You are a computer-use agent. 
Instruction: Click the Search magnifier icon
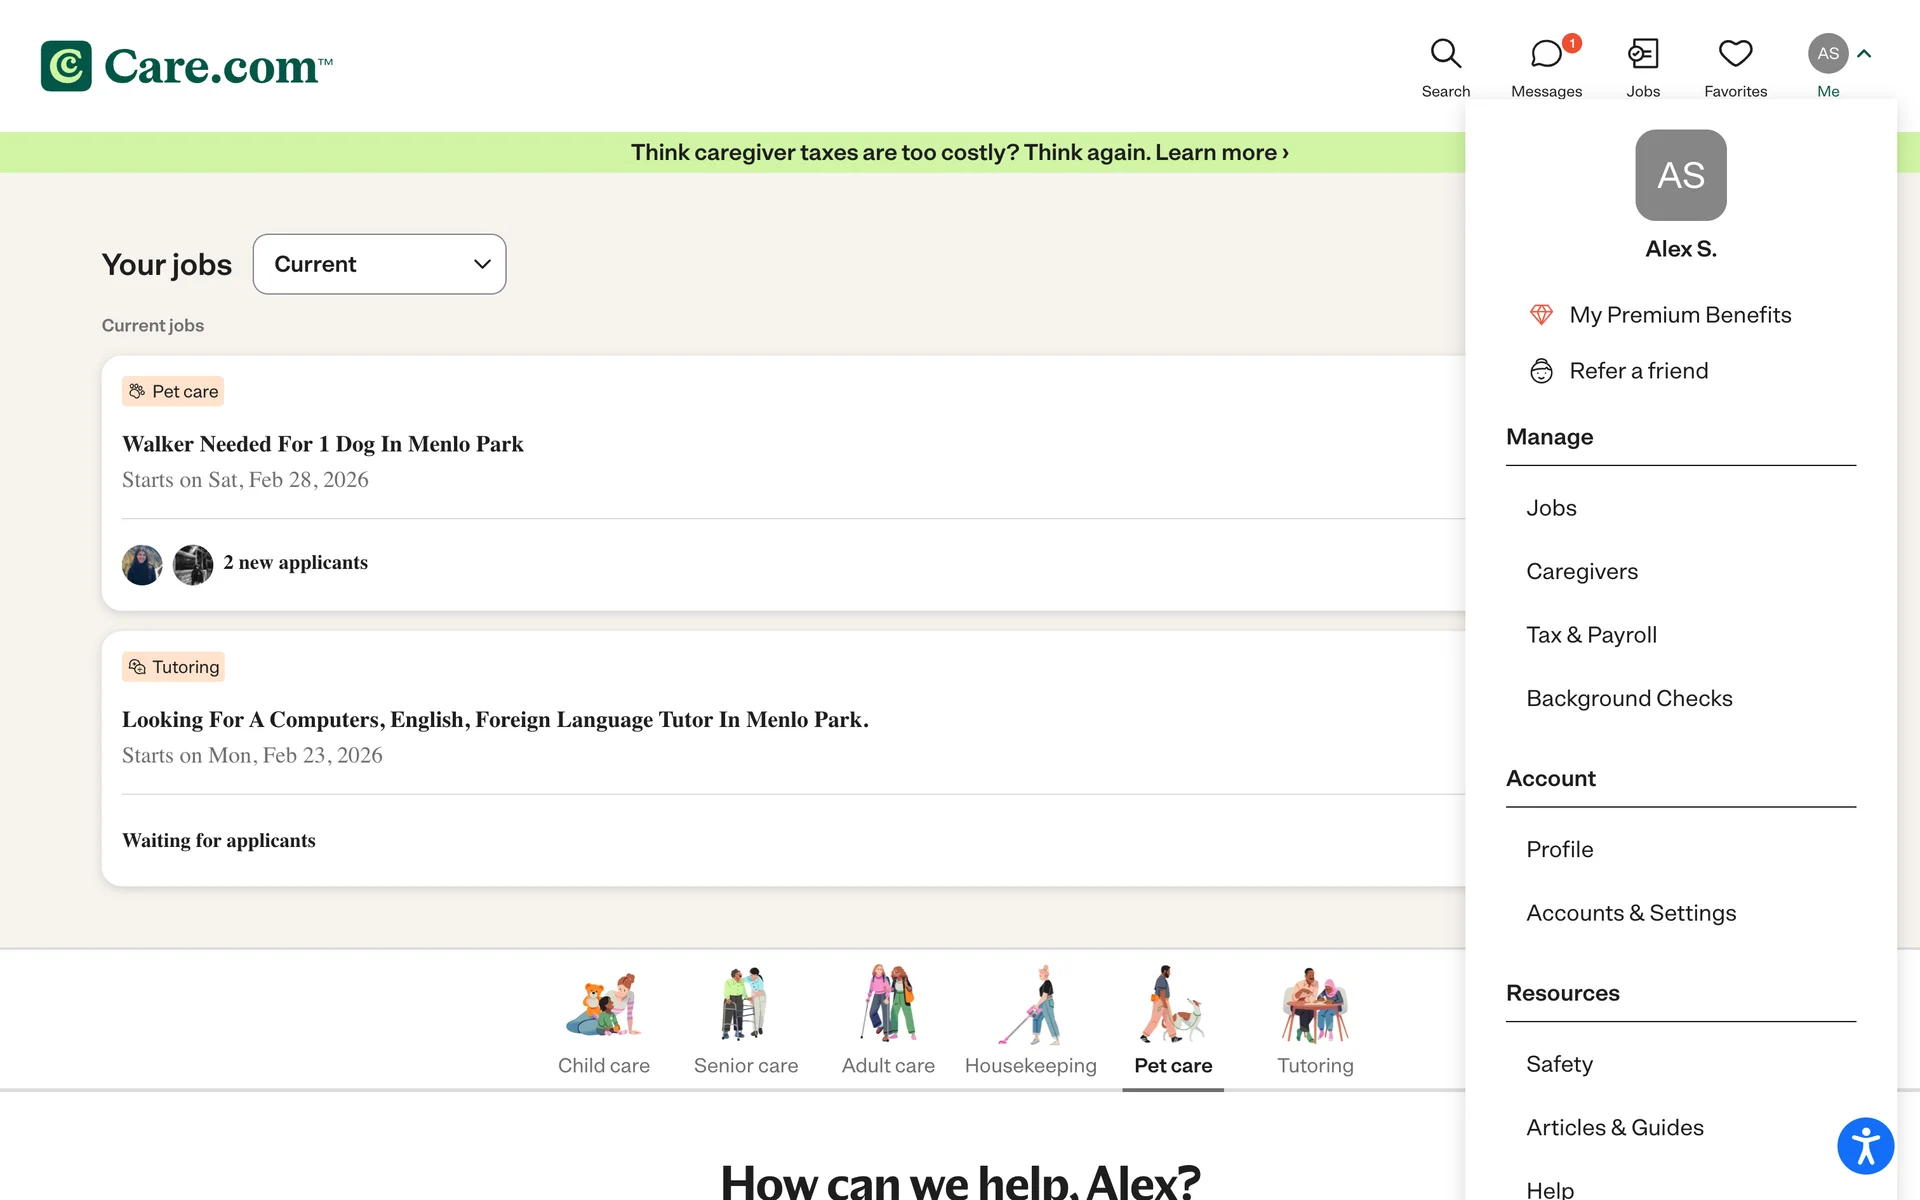click(1445, 54)
